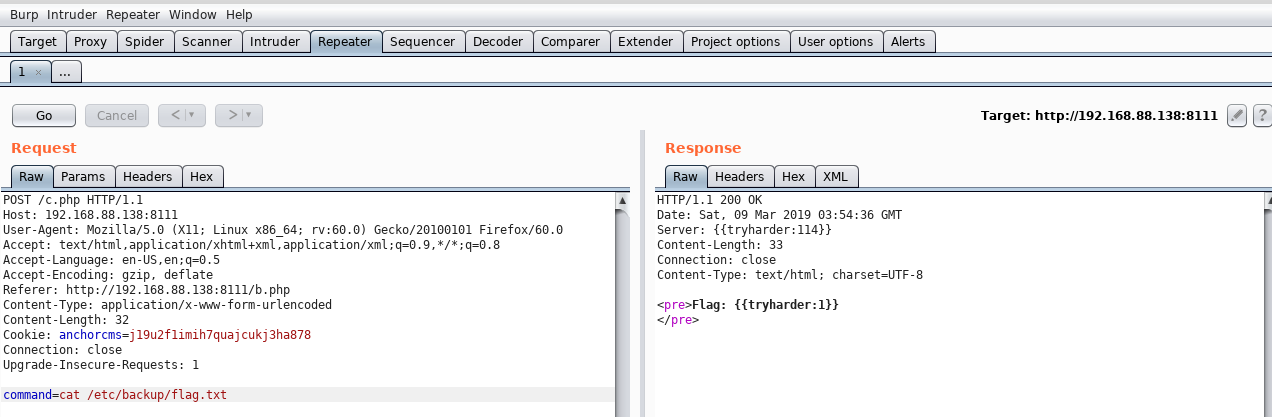Click the Accept-Encoding: gzip, deflate line

click(x=108, y=275)
